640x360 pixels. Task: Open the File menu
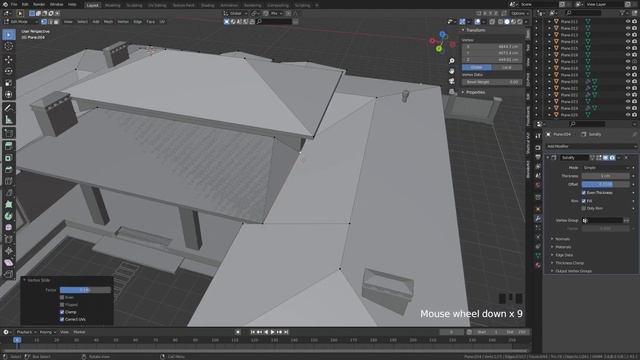coord(14,4)
